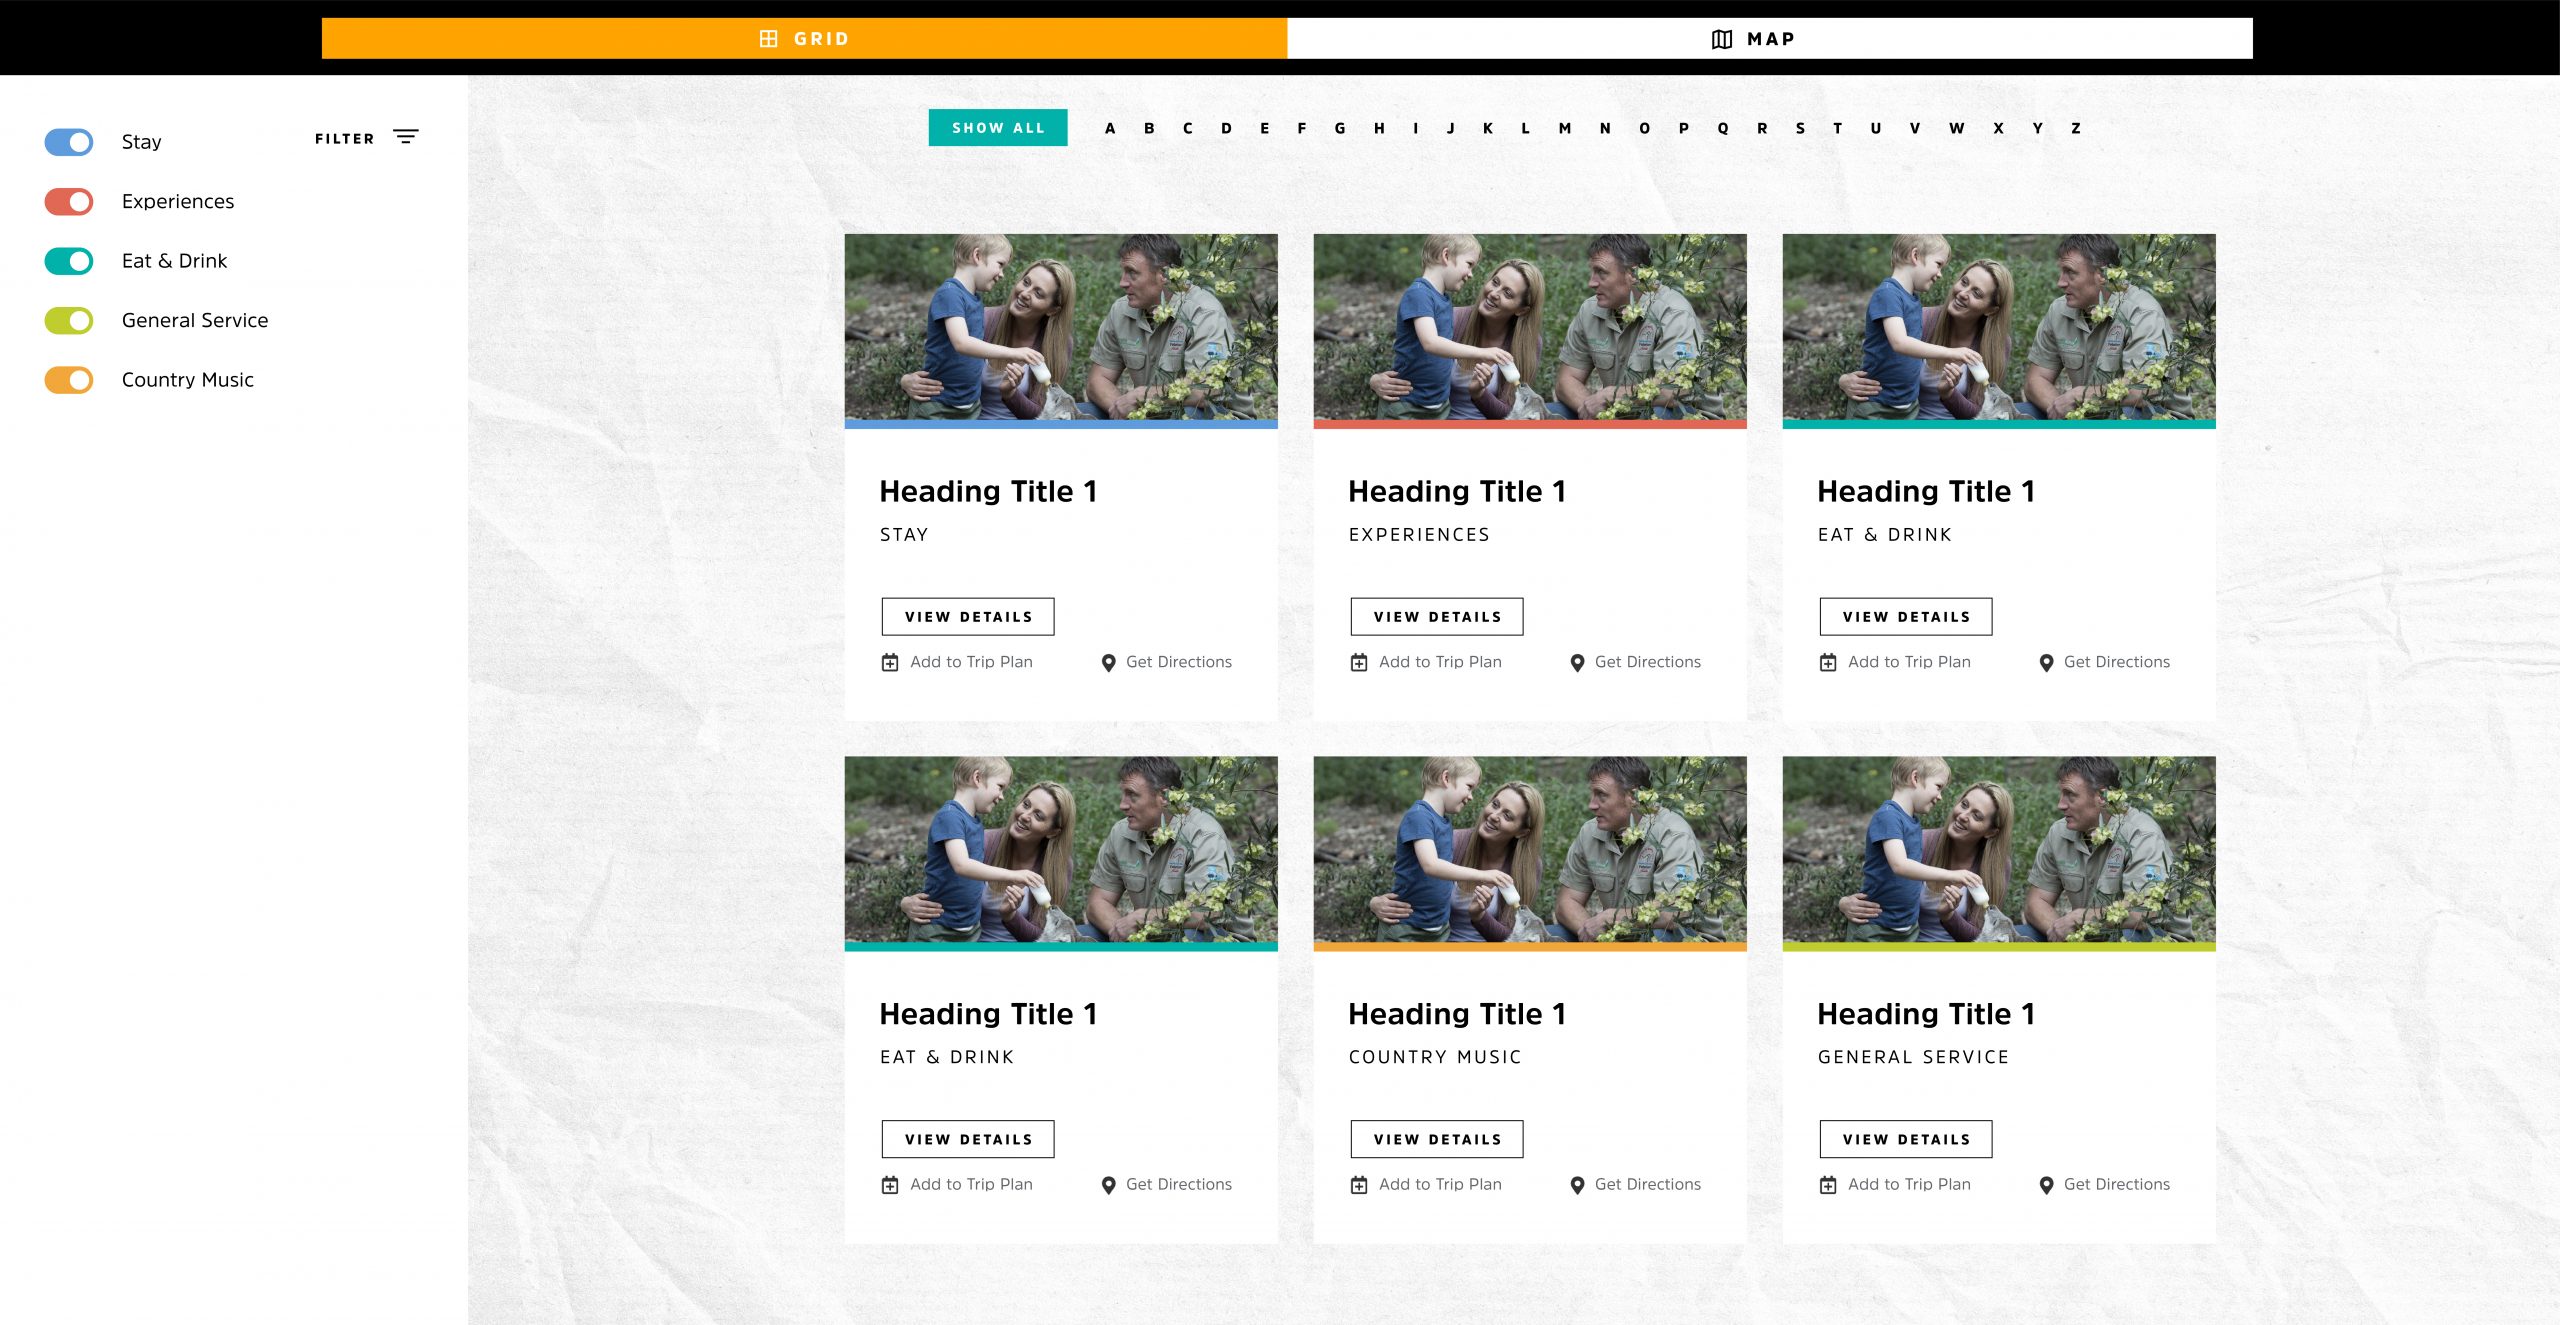The image size is (2560, 1325).
Task: Click Get Directions on the Stay card
Action: click(1178, 662)
